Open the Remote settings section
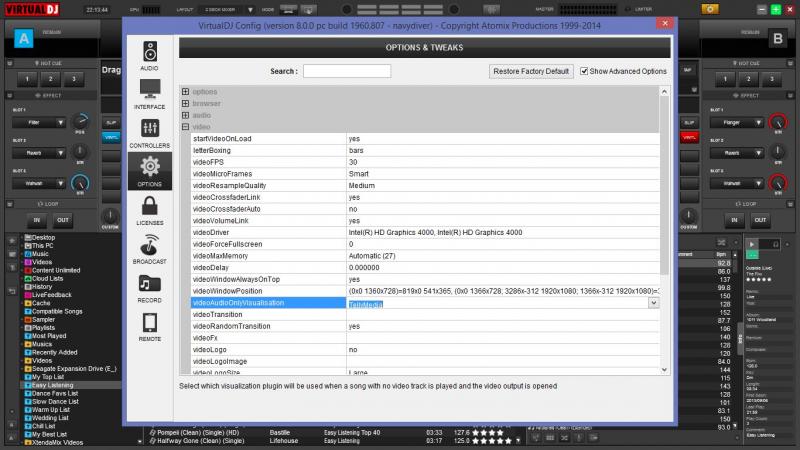This screenshot has width=800, height=450. [149, 327]
